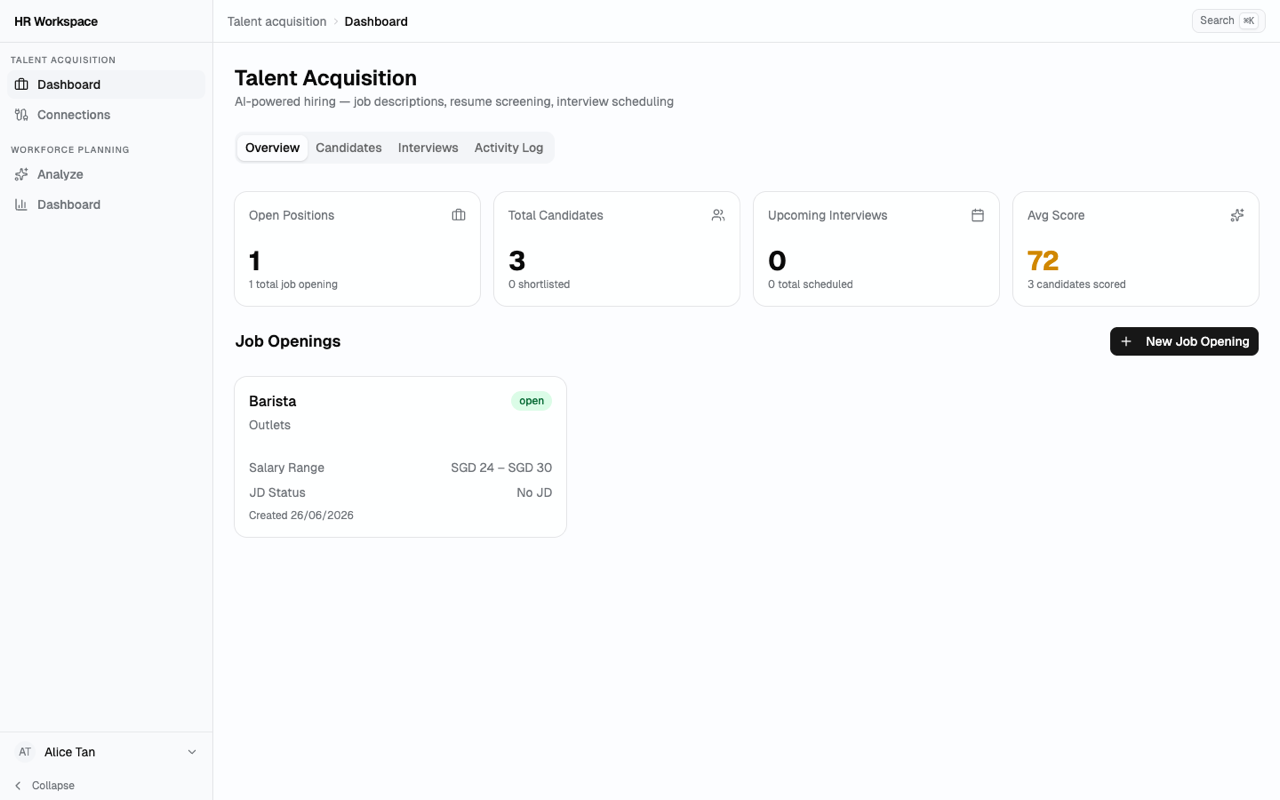This screenshot has height=800, width=1280.
Task: Click the JD Status label
Action: (277, 493)
